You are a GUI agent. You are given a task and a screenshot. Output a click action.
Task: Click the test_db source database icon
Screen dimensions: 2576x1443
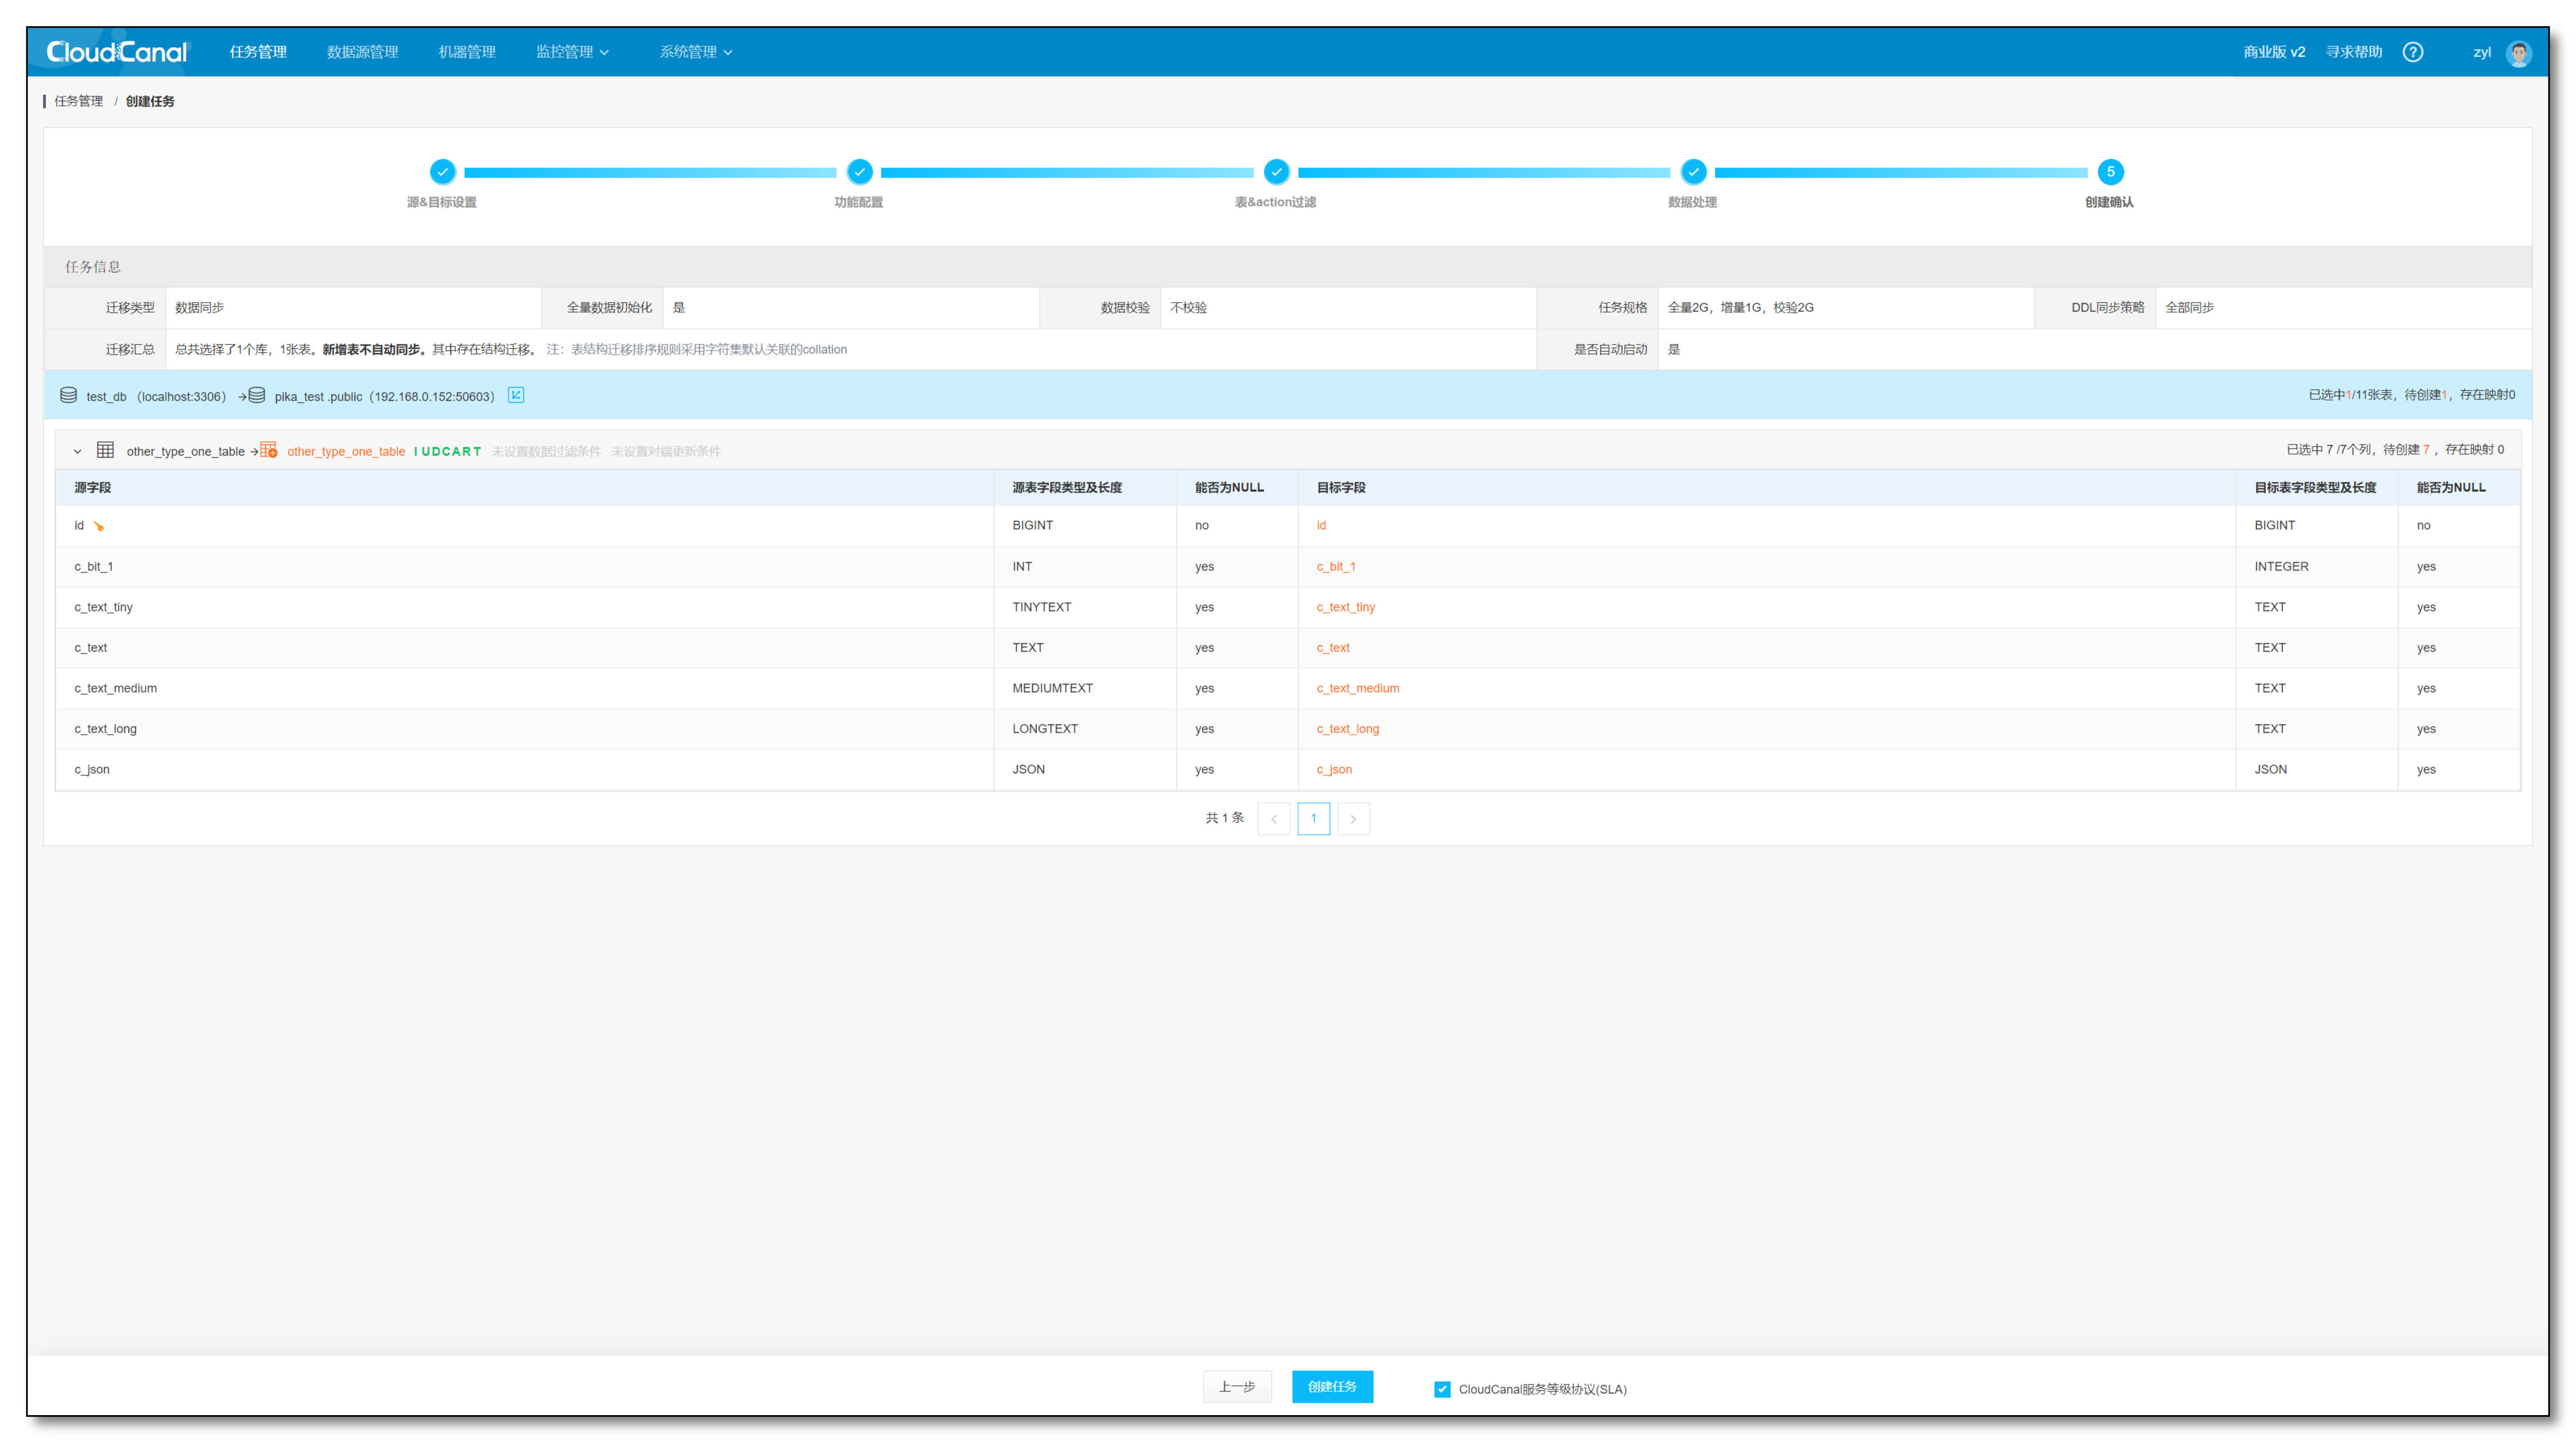click(68, 395)
